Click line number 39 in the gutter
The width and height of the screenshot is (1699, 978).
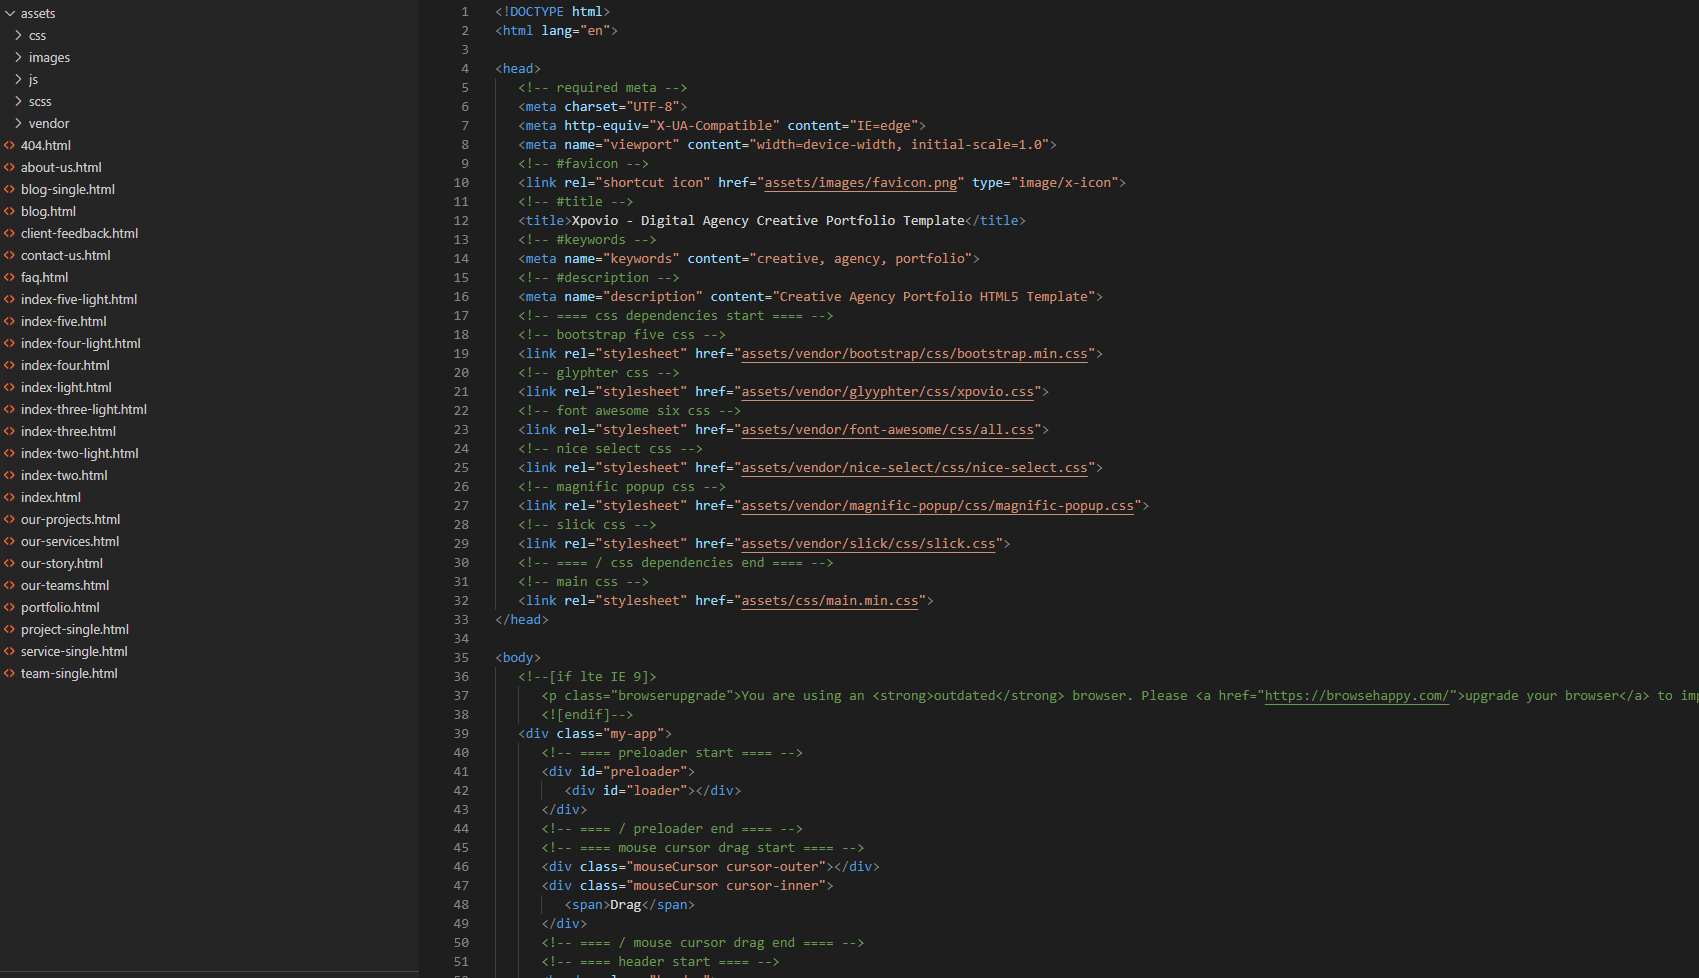[x=461, y=733]
